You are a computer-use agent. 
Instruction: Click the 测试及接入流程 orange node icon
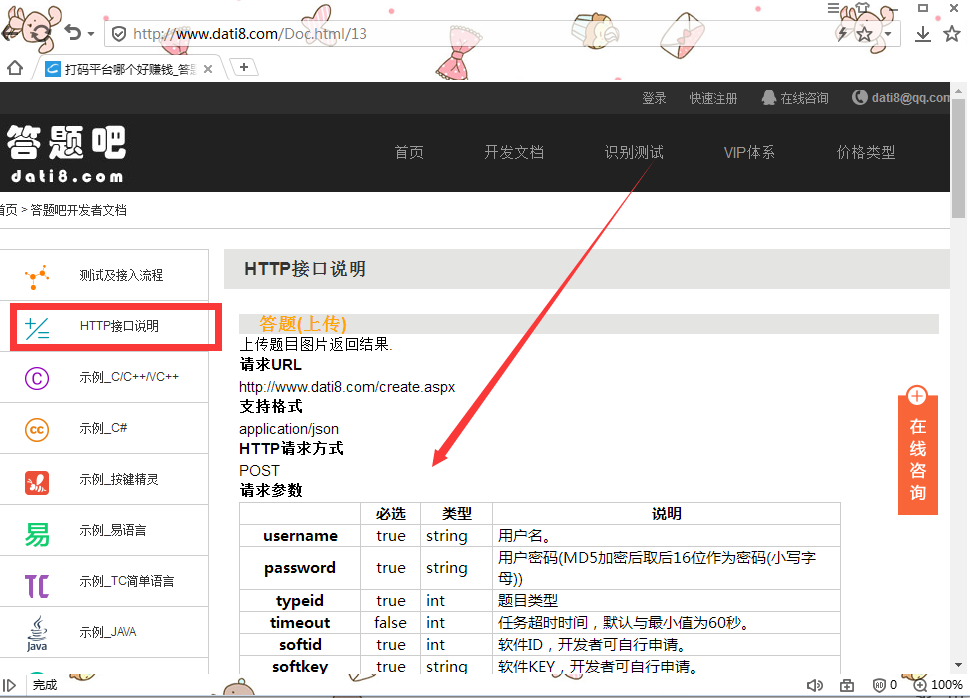tap(36, 277)
